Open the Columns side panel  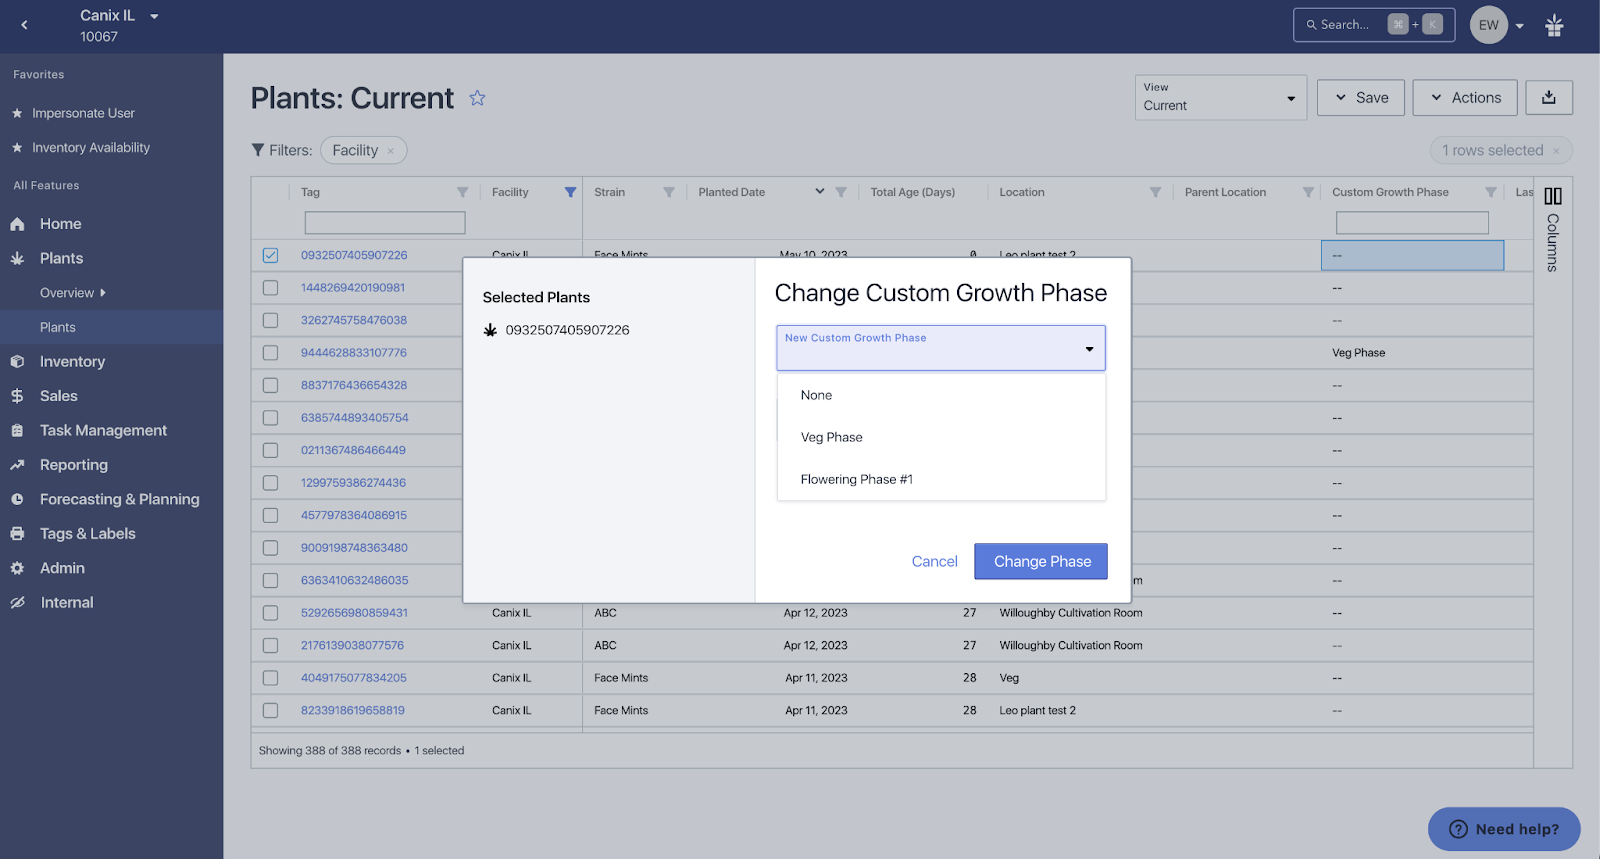coord(1553,228)
